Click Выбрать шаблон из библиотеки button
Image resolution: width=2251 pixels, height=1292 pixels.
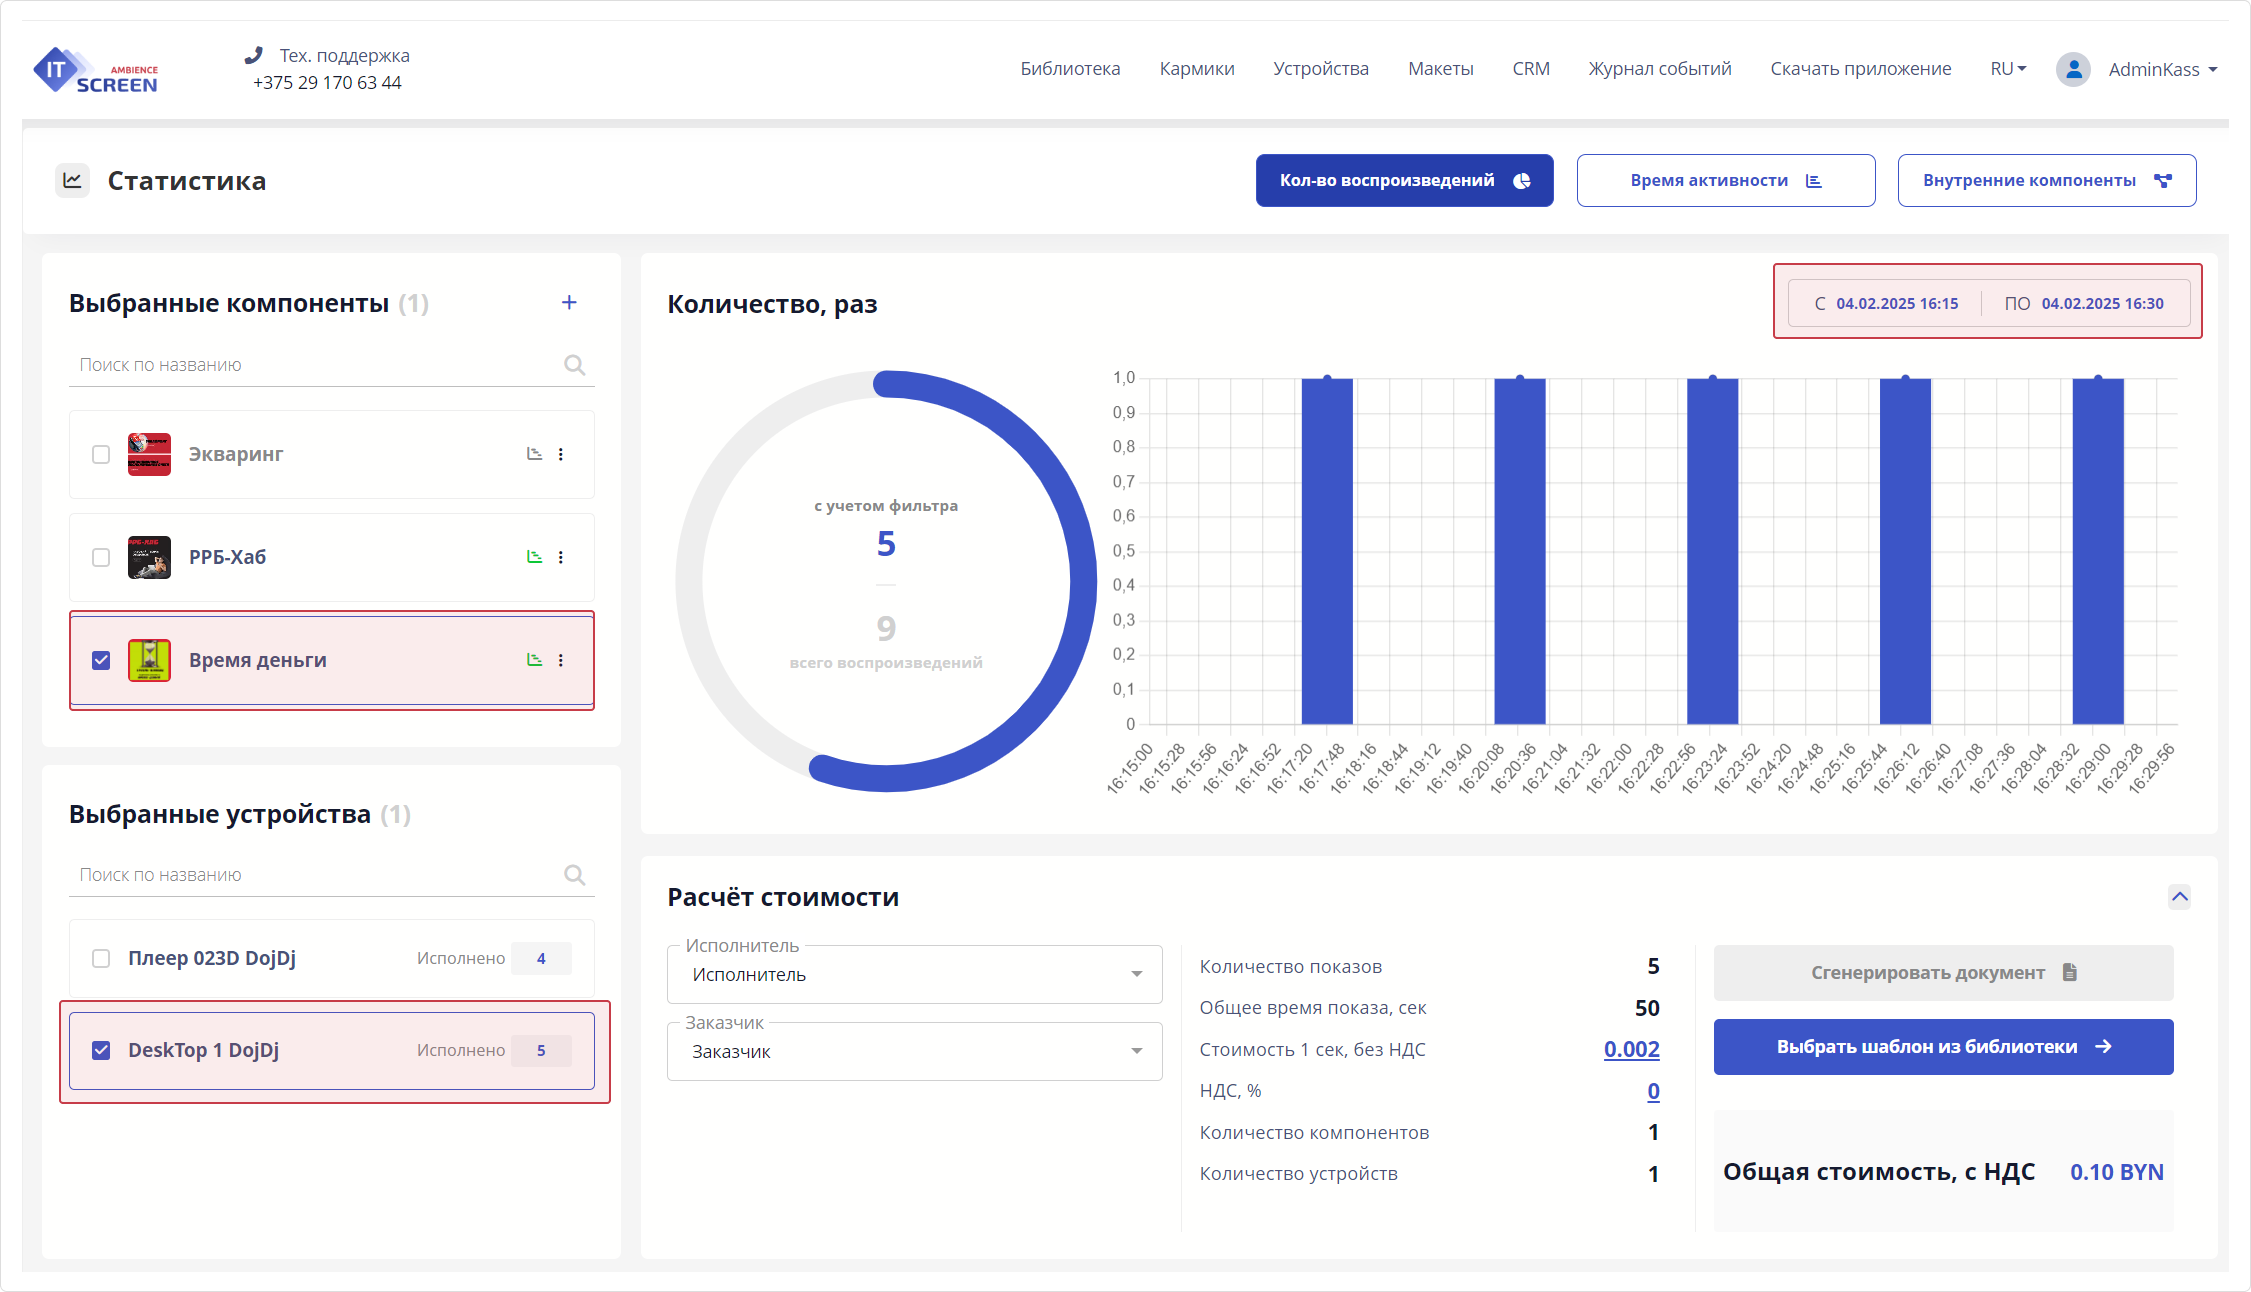tap(1943, 1047)
